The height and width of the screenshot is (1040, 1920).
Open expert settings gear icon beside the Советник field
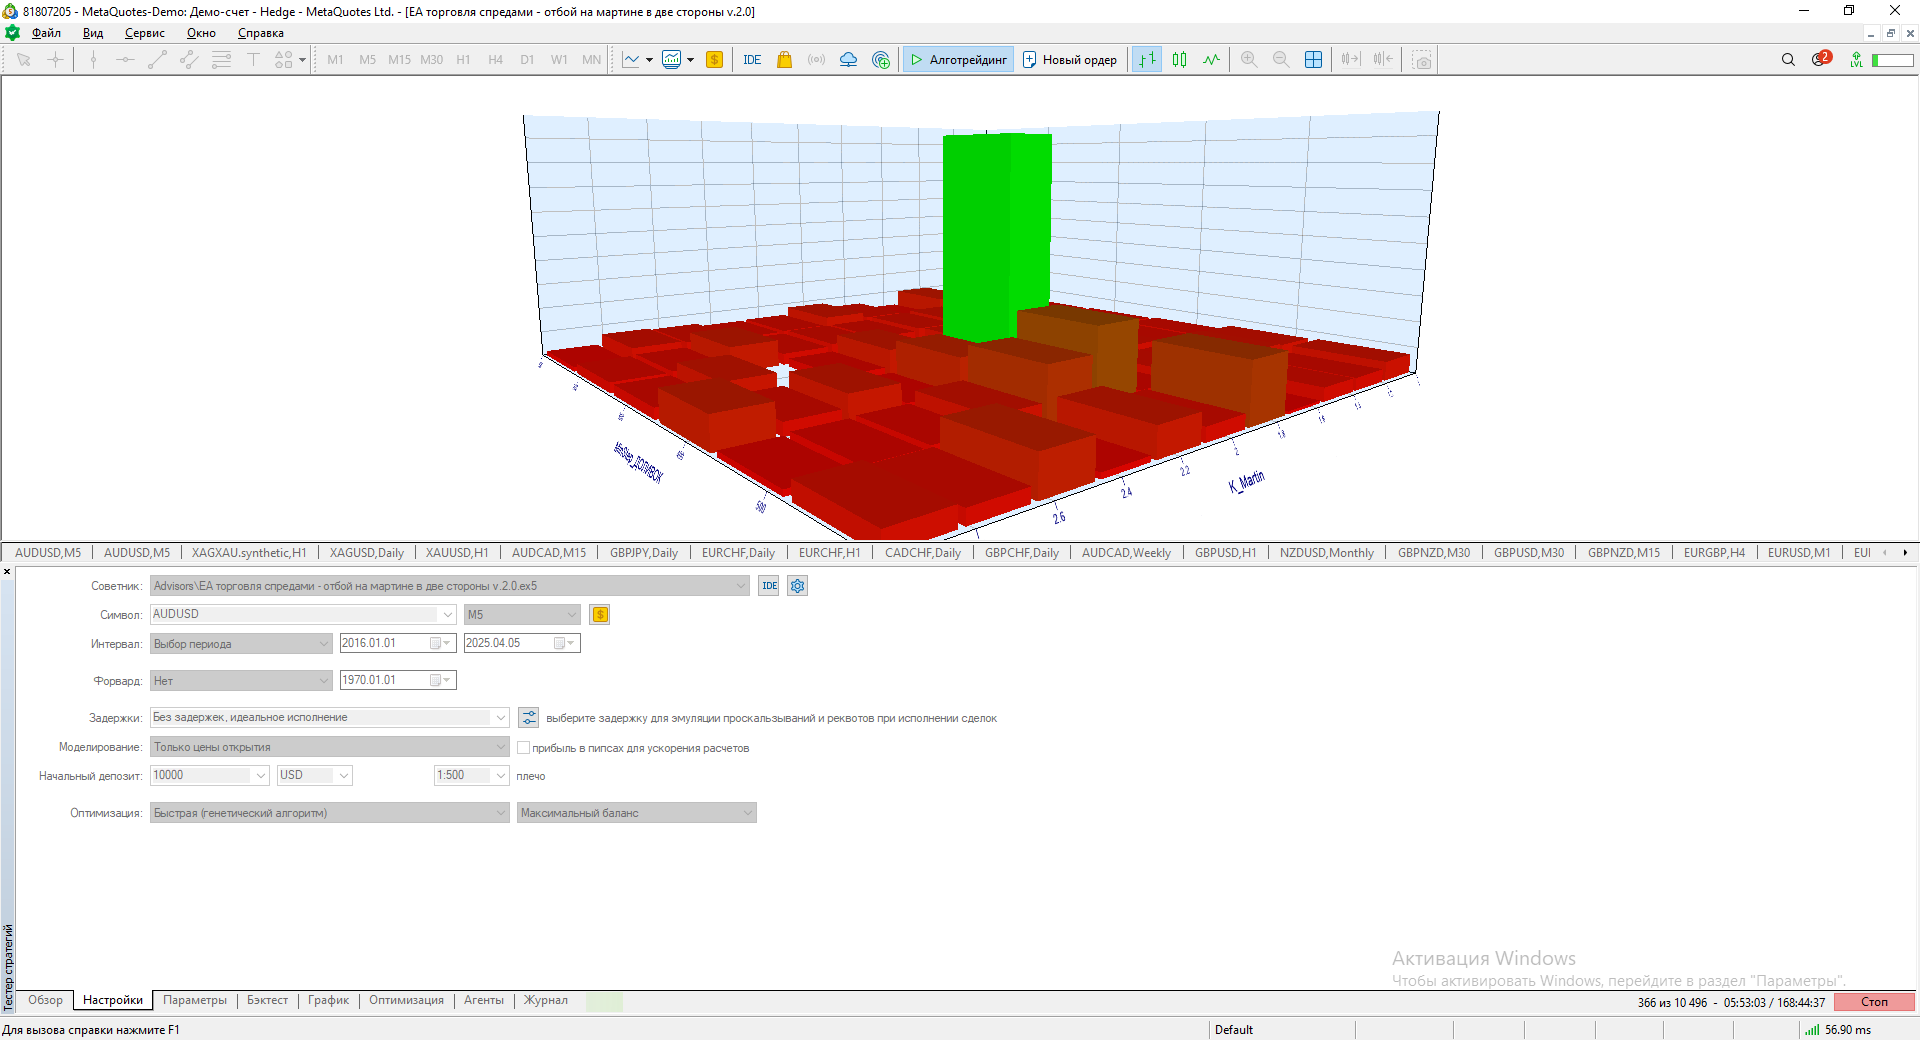point(797,586)
